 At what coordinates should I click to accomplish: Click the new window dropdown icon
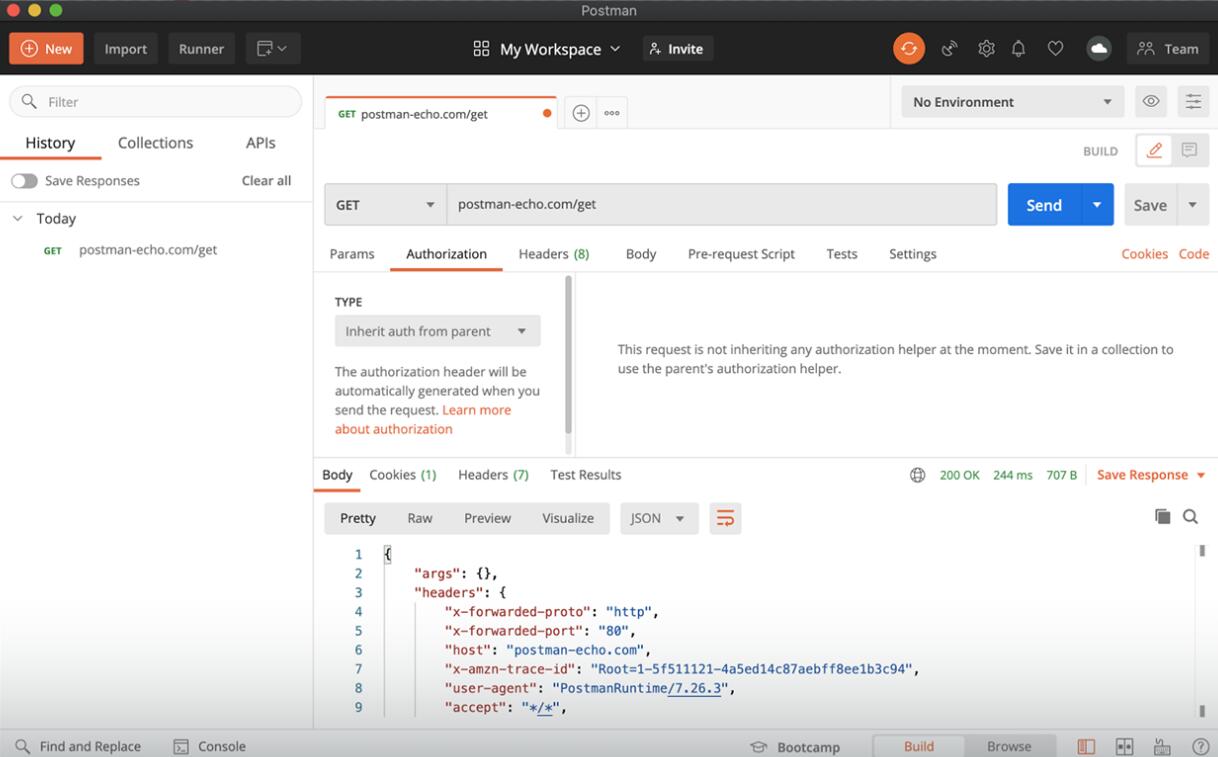[x=272, y=48]
